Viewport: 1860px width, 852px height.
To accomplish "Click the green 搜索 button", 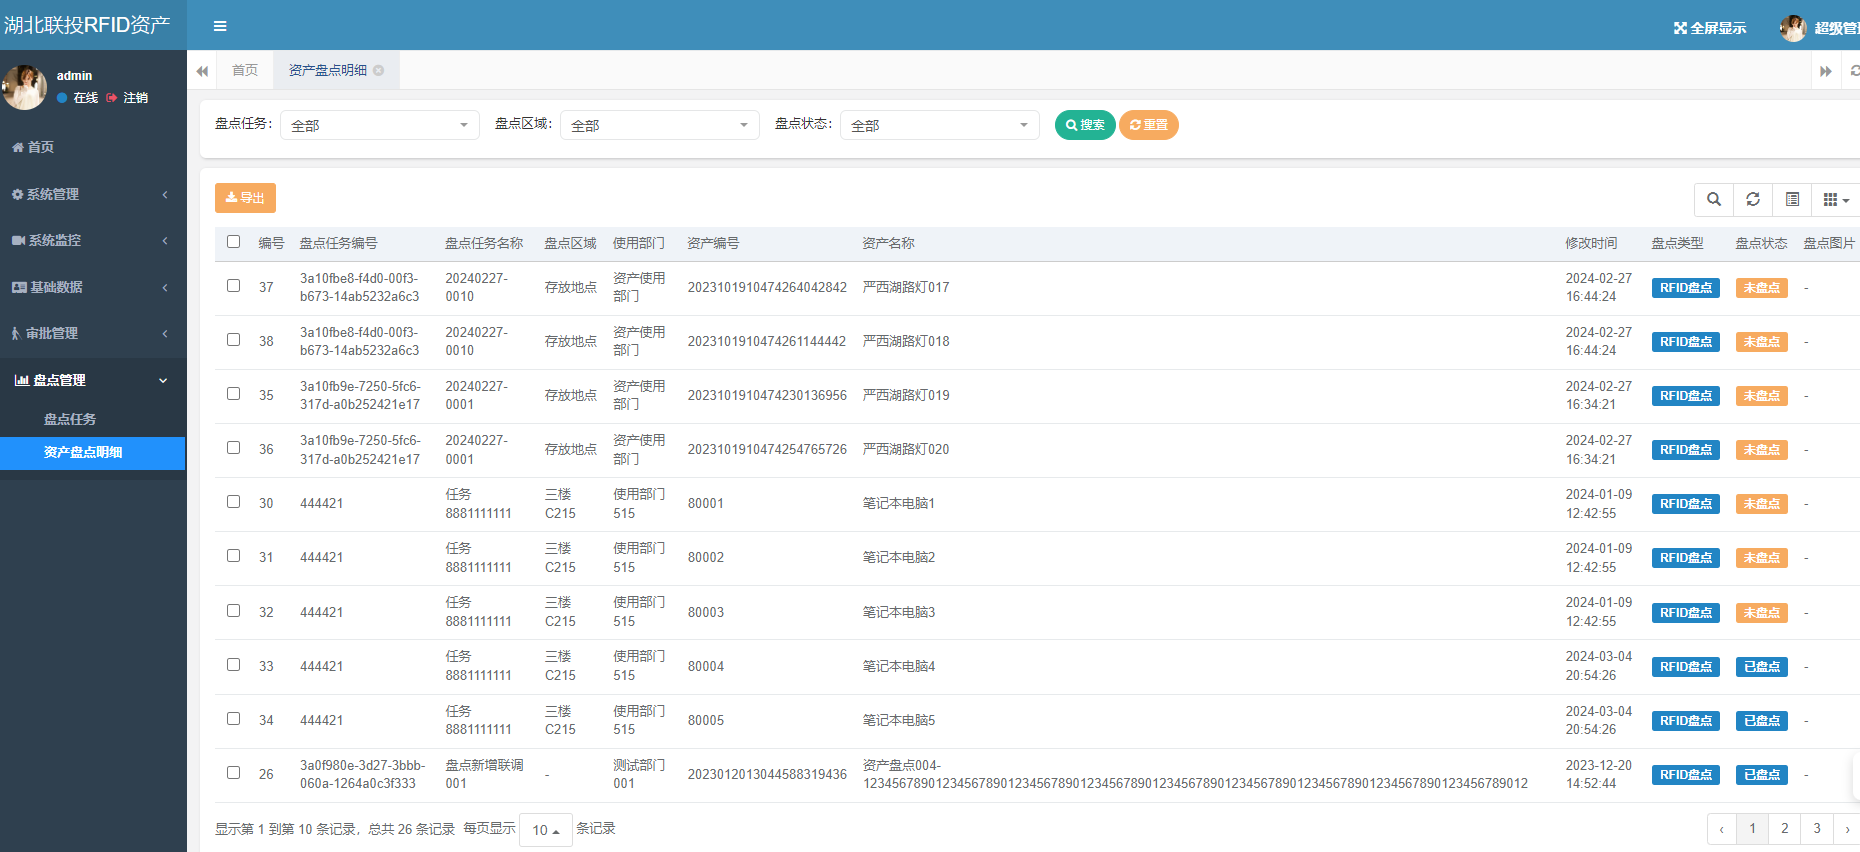I will (x=1085, y=125).
